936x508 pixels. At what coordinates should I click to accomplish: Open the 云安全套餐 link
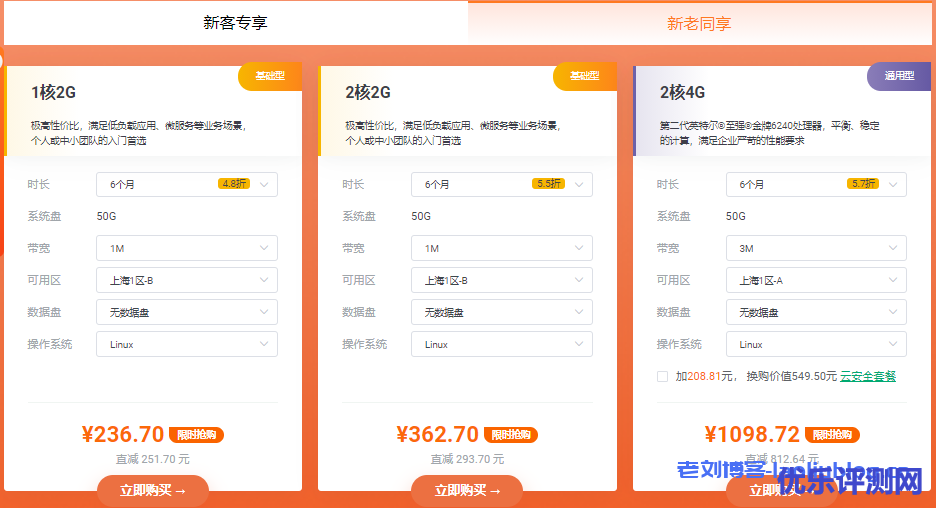click(867, 377)
